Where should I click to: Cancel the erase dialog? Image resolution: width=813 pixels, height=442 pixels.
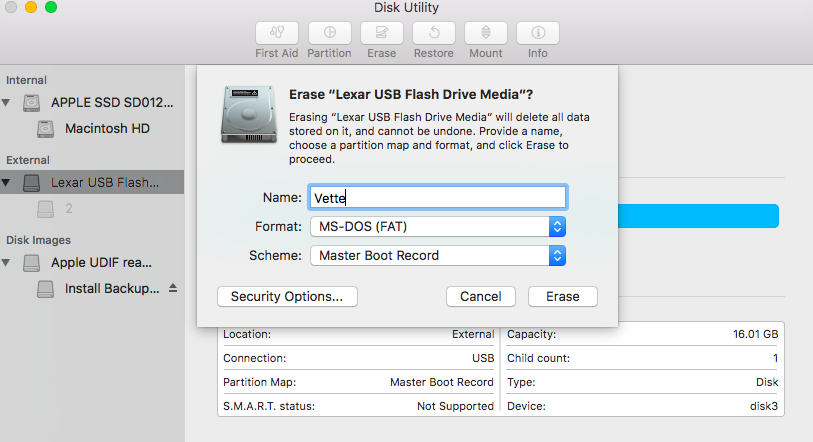(481, 297)
